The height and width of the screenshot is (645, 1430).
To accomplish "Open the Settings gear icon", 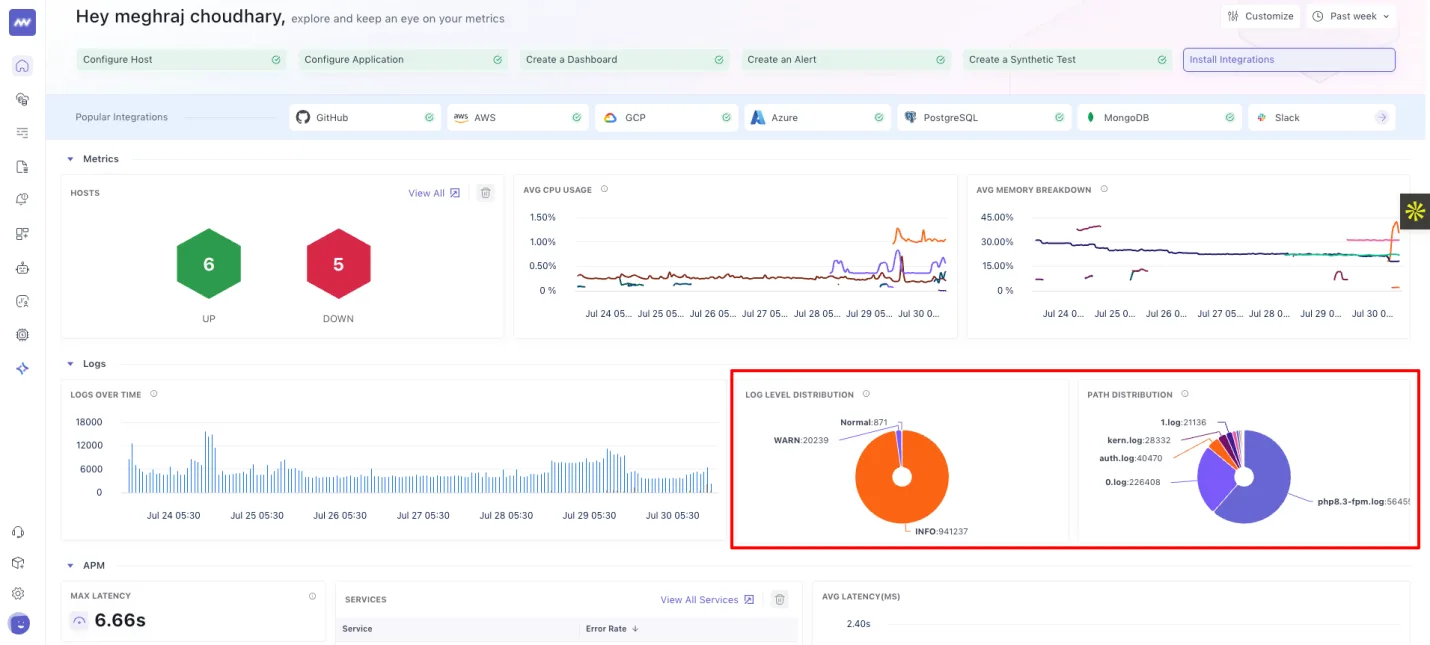I will [18, 593].
